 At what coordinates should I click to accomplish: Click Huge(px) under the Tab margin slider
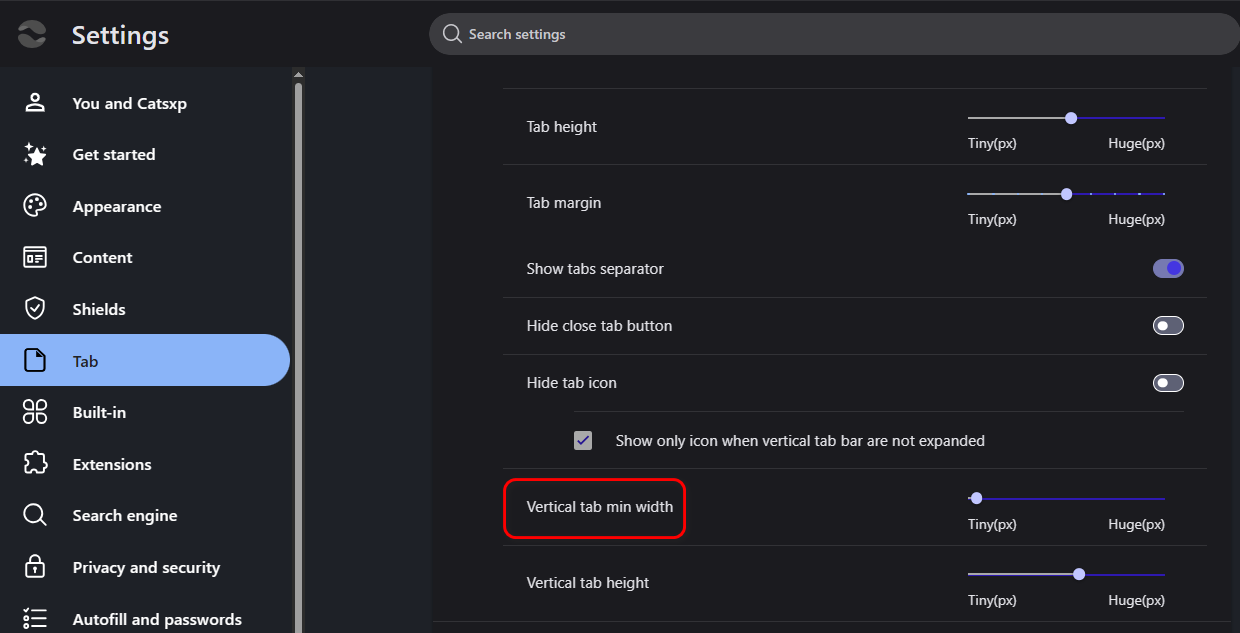[1137, 219]
